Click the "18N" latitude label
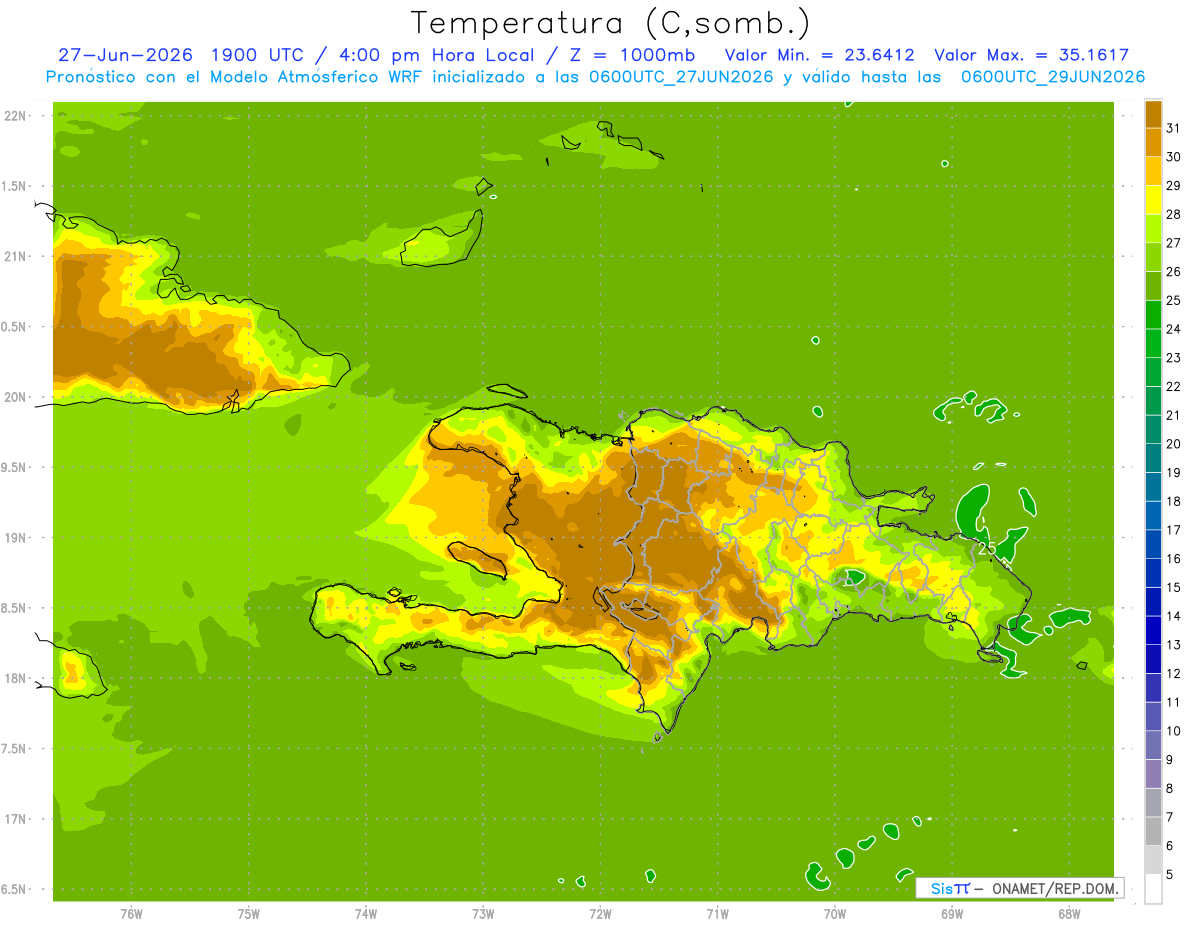1200x927 pixels. [x=15, y=678]
